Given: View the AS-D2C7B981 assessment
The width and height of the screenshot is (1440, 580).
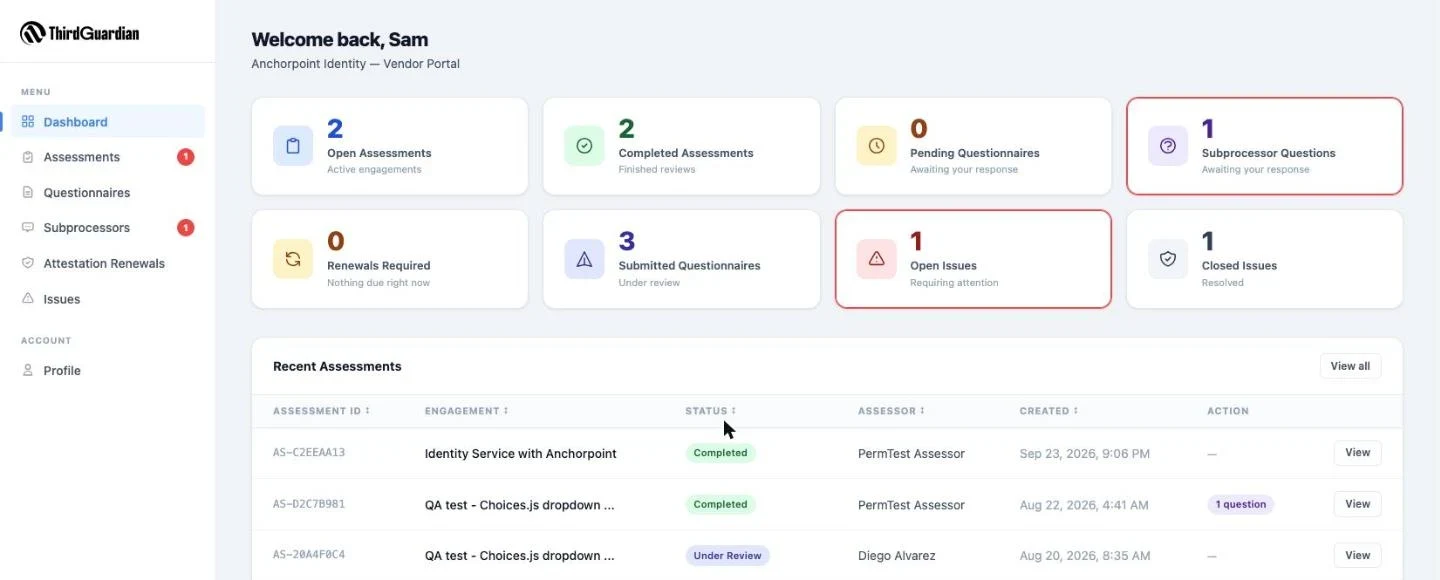Looking at the screenshot, I should pos(1357,504).
